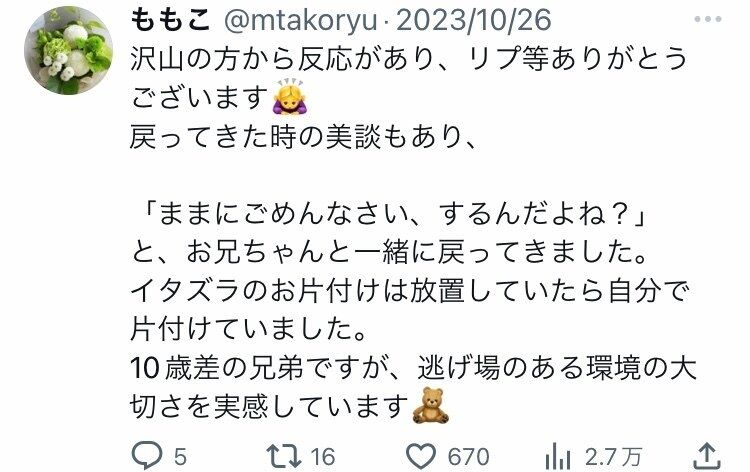Click the bowing woman emoji
This screenshot has width=750, height=472.
tap(288, 96)
